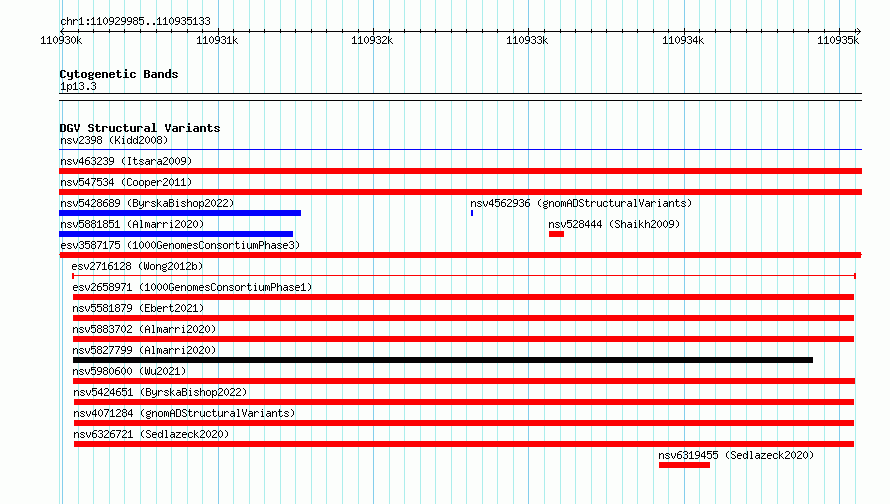Screen dimensions: 890x504
Task: Select the nsv5883702 (Almarri2020) label
Action: pos(144,329)
